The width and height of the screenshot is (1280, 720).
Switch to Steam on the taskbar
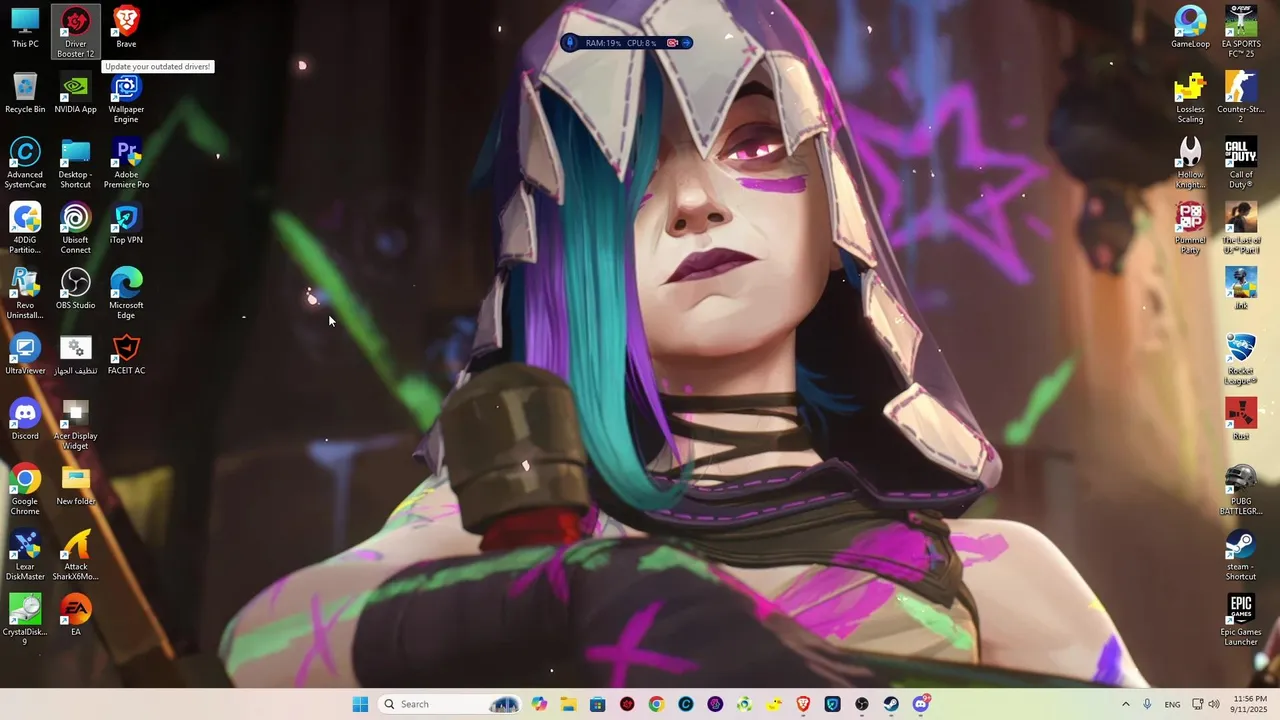(891, 704)
